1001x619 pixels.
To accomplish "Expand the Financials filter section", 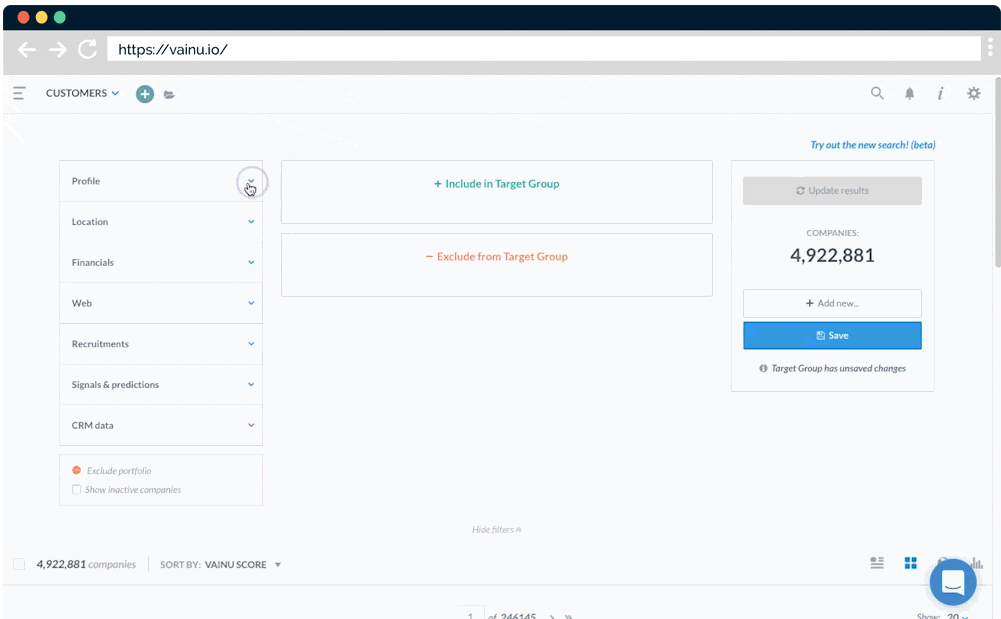I will [251, 262].
